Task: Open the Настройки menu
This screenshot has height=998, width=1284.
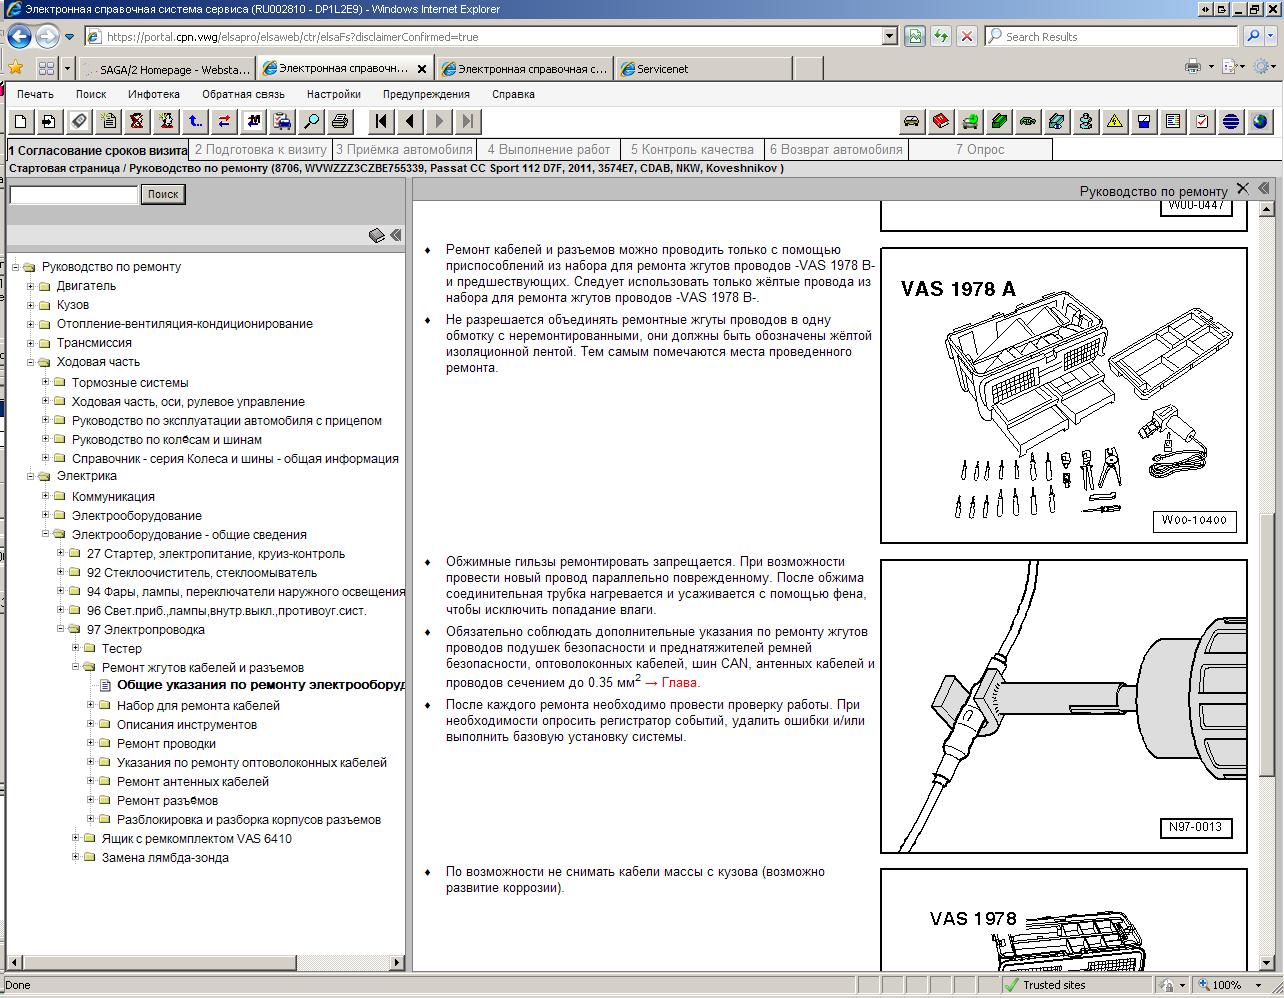Action: tap(333, 94)
